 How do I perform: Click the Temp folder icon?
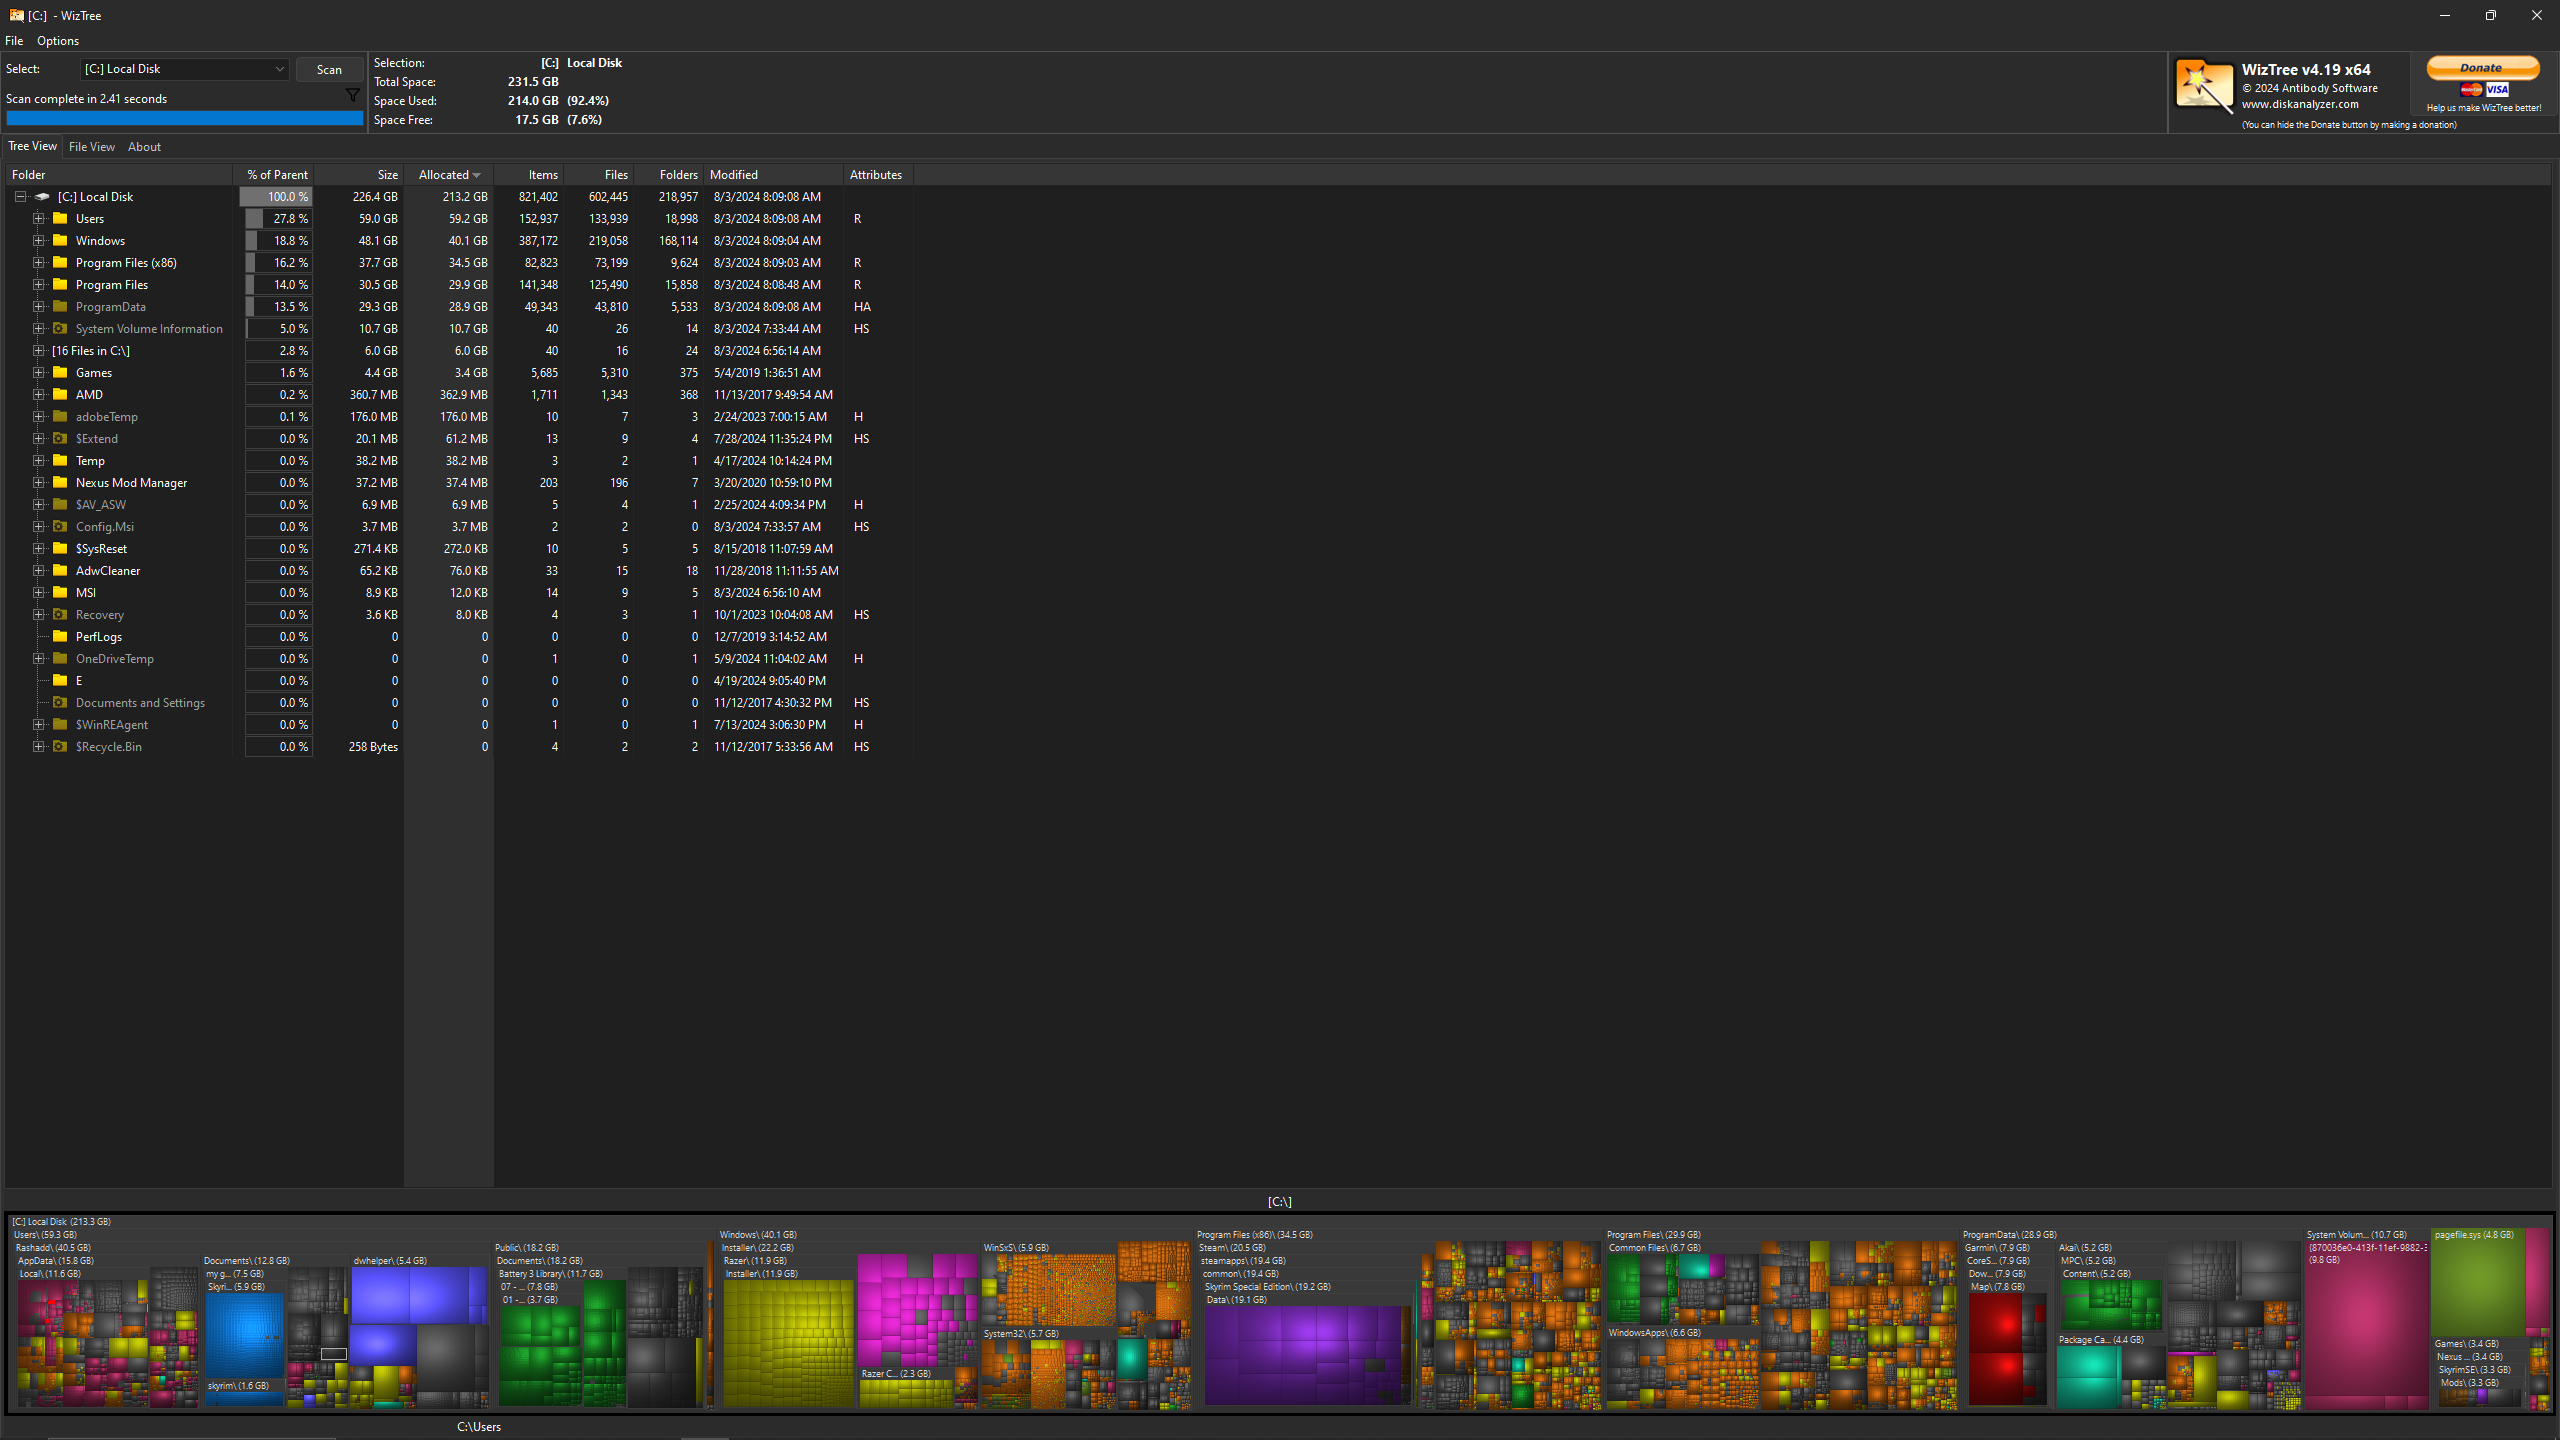pos(60,460)
